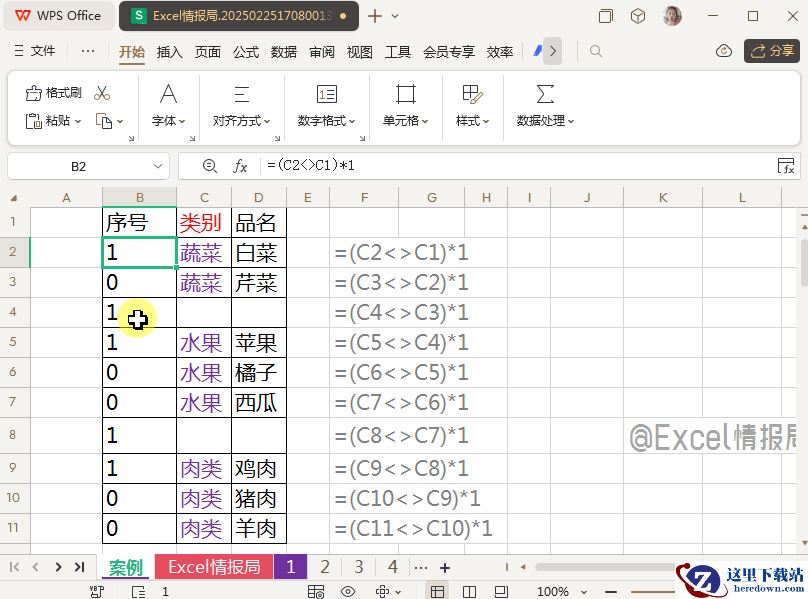Select the sheet tab named 2
The height and width of the screenshot is (599, 808).
[x=325, y=567]
